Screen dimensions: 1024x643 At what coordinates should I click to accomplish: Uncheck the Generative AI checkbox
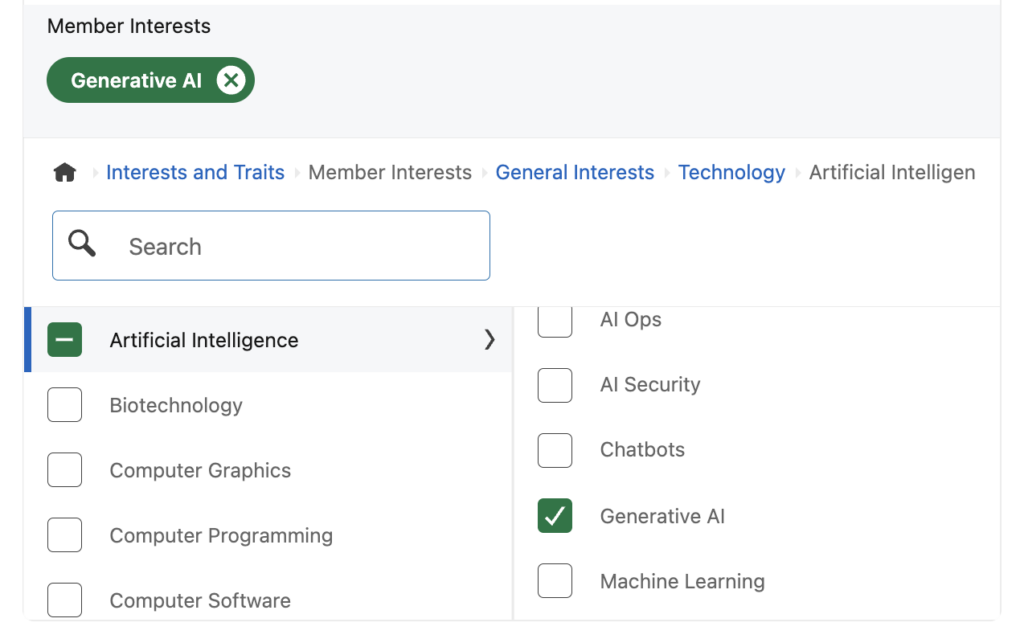(x=555, y=516)
